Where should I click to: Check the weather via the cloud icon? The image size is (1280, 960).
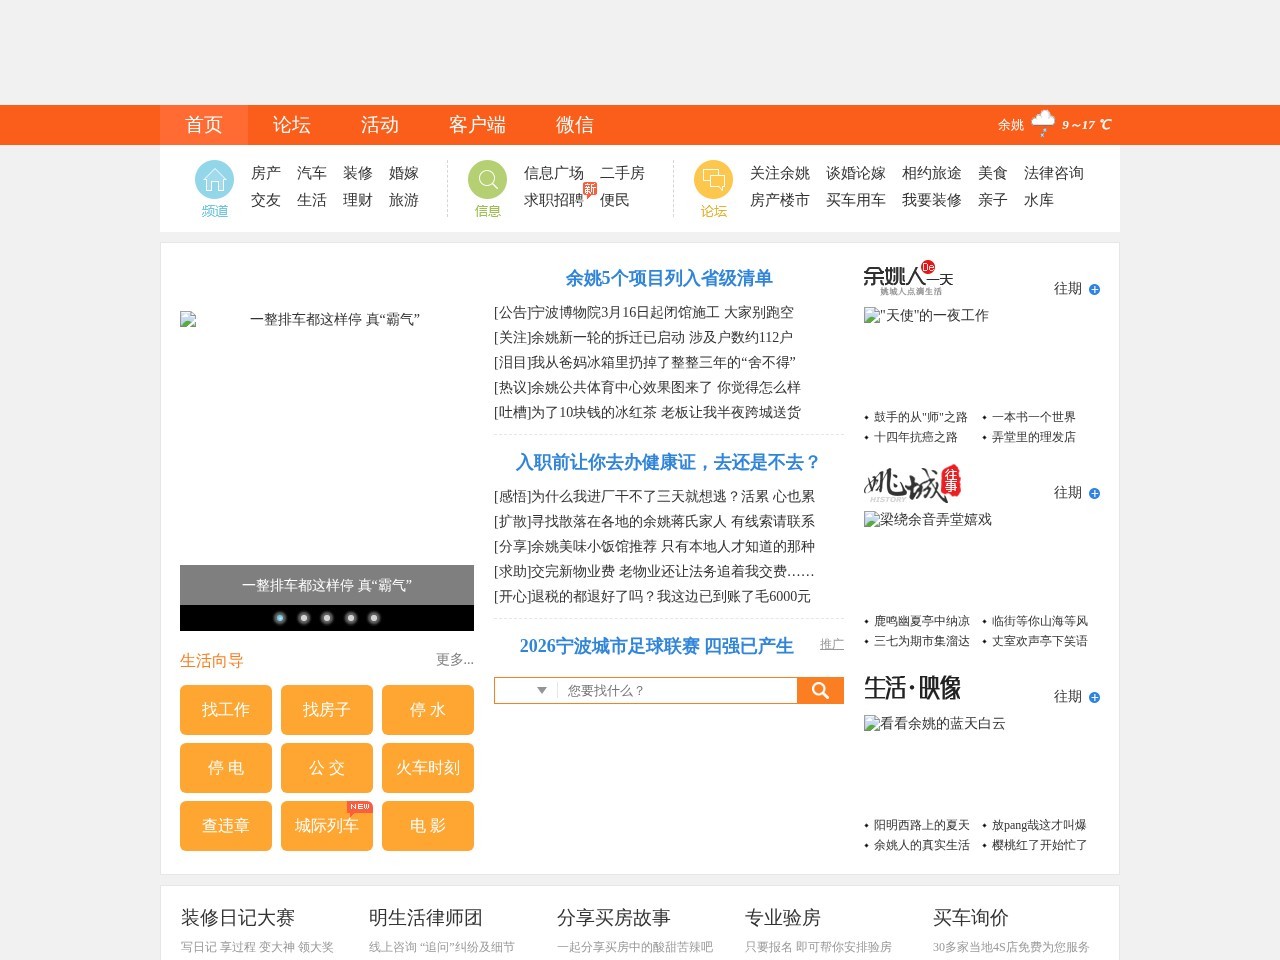(x=1043, y=121)
